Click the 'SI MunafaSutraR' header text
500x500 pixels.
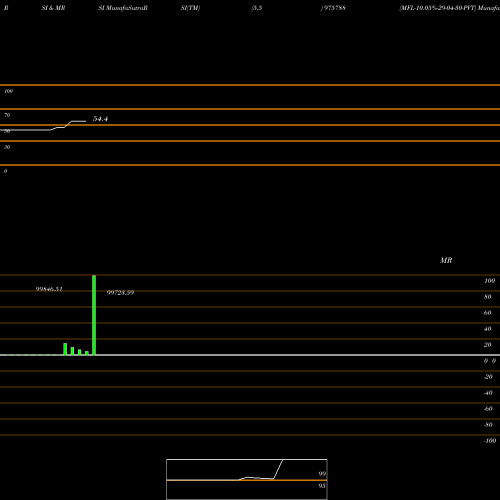[123, 8]
